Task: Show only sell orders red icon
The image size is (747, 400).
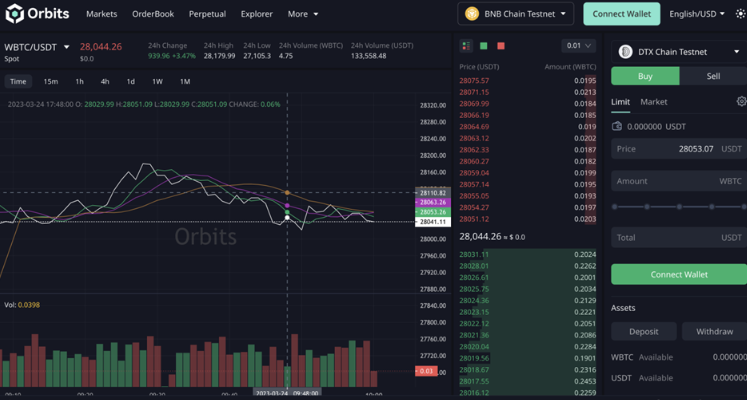Action: click(501, 46)
